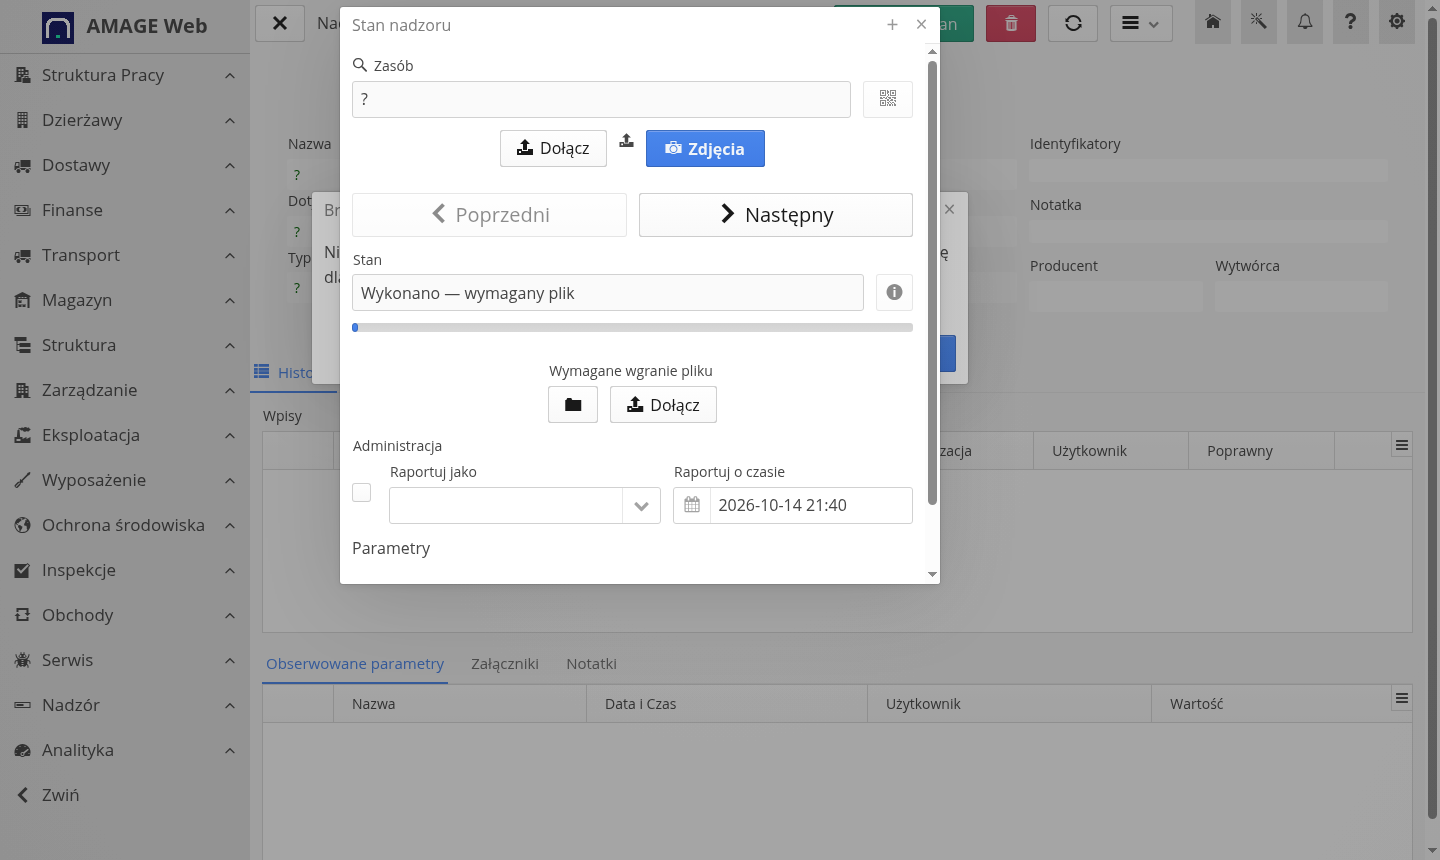The image size is (1440, 860).
Task: Open the state info icon button
Action: 894,292
